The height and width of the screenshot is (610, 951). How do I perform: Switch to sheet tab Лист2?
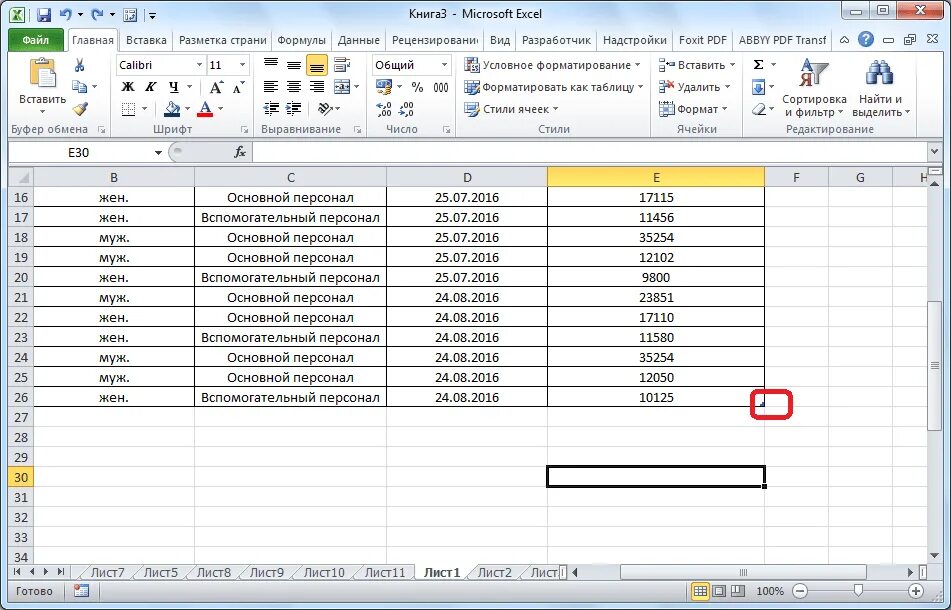point(494,572)
